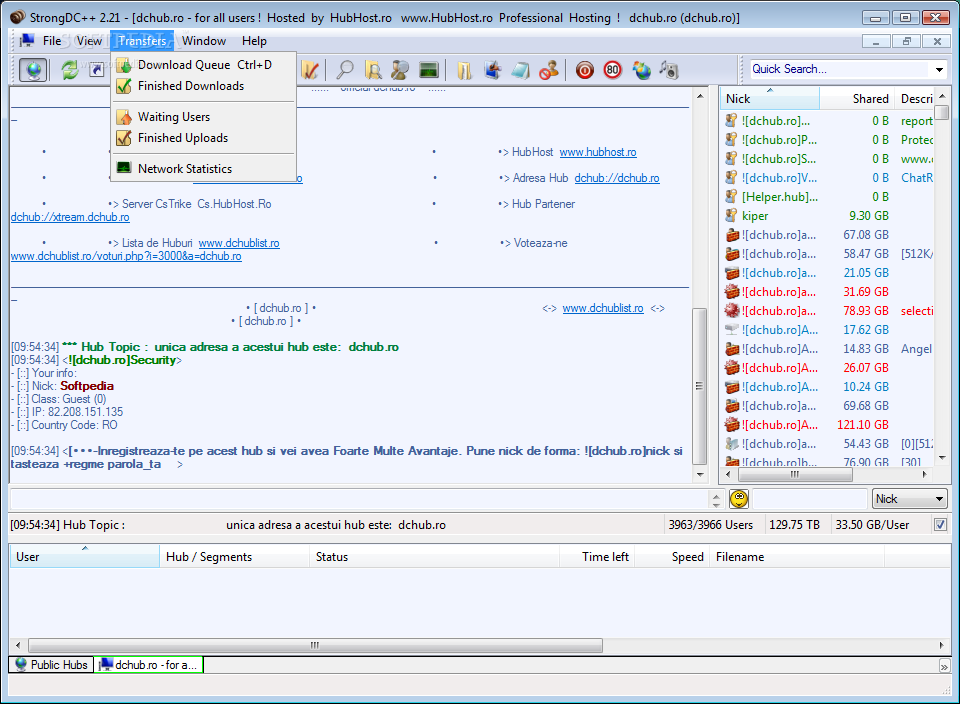Open the File menu
The width and height of the screenshot is (960, 704).
pyautogui.click(x=52, y=41)
